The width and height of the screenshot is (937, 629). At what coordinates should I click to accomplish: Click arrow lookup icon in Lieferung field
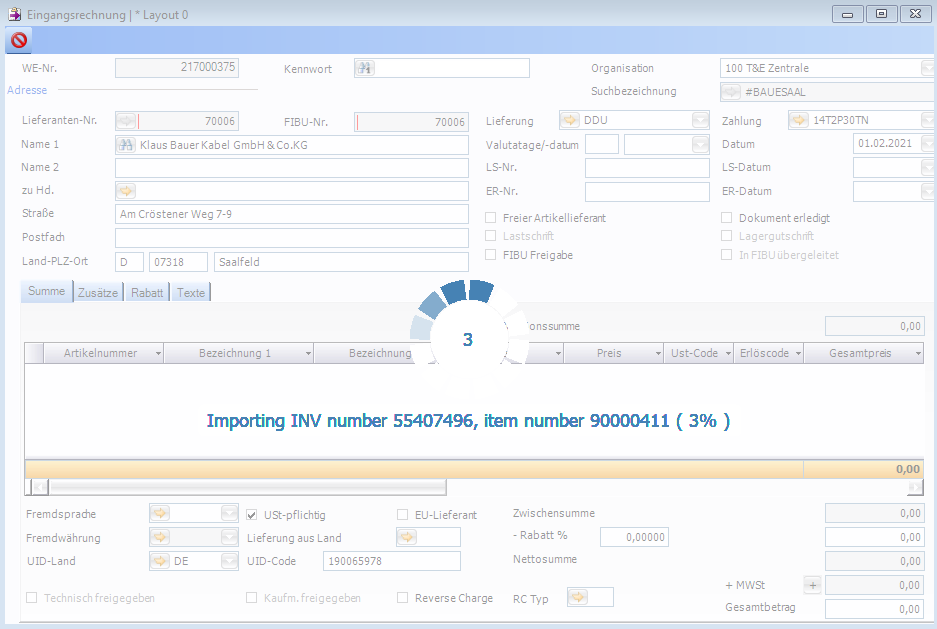(569, 120)
